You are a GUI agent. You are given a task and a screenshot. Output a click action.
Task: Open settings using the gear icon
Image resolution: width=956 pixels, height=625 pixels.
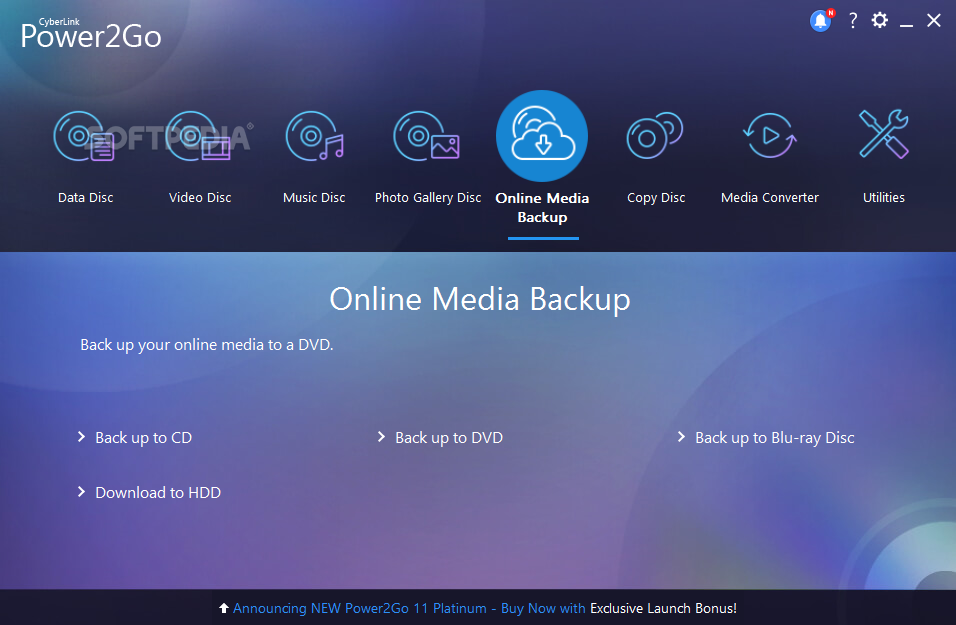click(x=880, y=20)
